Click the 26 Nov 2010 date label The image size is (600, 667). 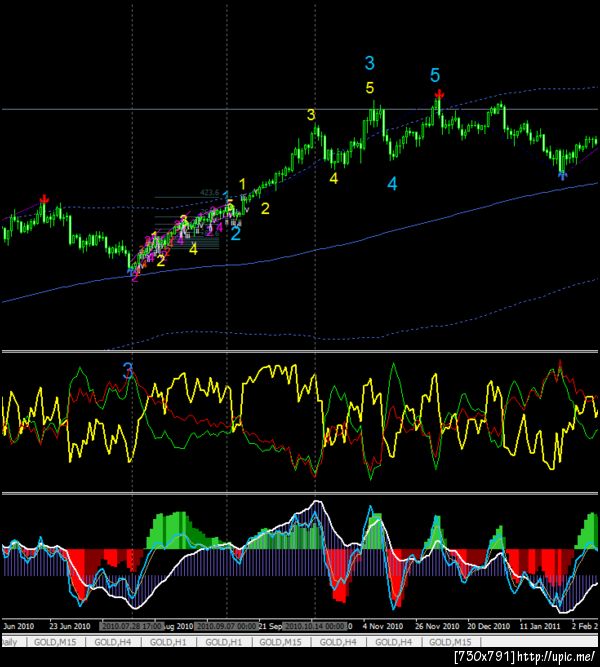tap(437, 626)
